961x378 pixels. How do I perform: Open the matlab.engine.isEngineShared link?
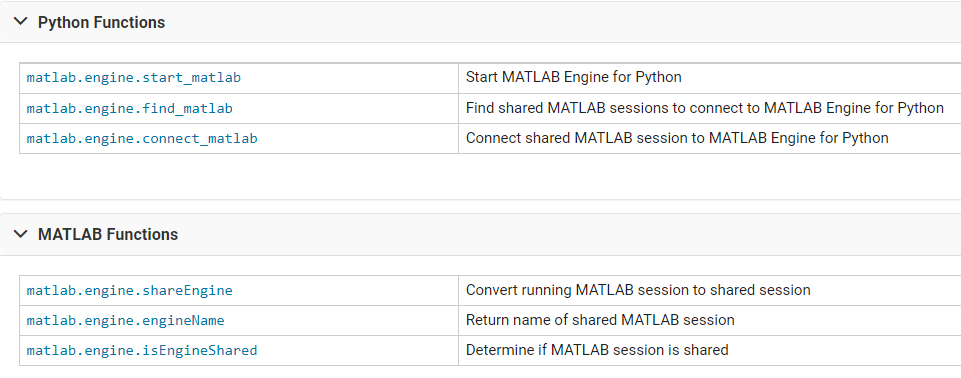[x=142, y=350]
